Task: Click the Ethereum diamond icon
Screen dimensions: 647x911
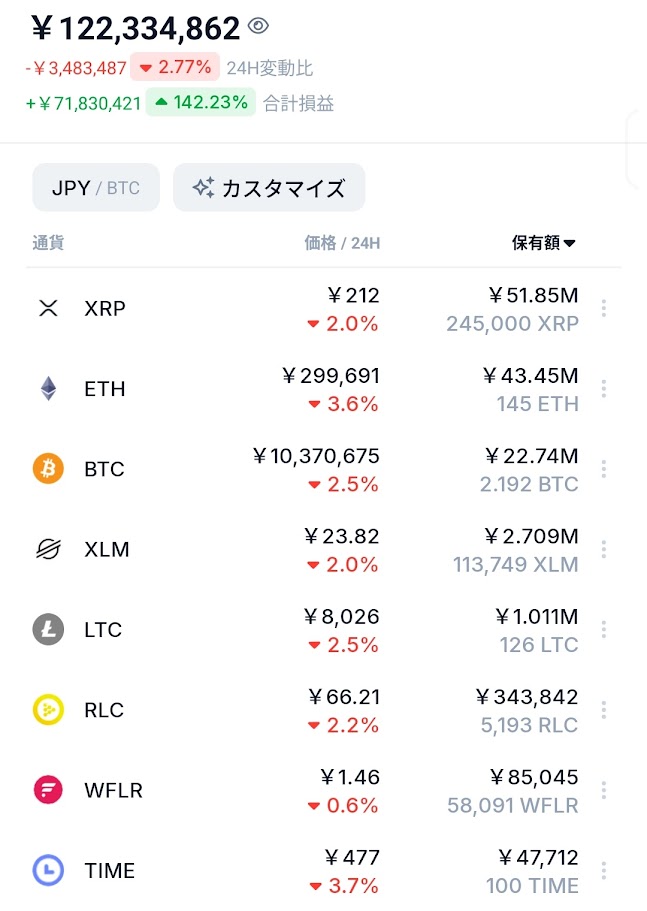Action: click(x=48, y=388)
